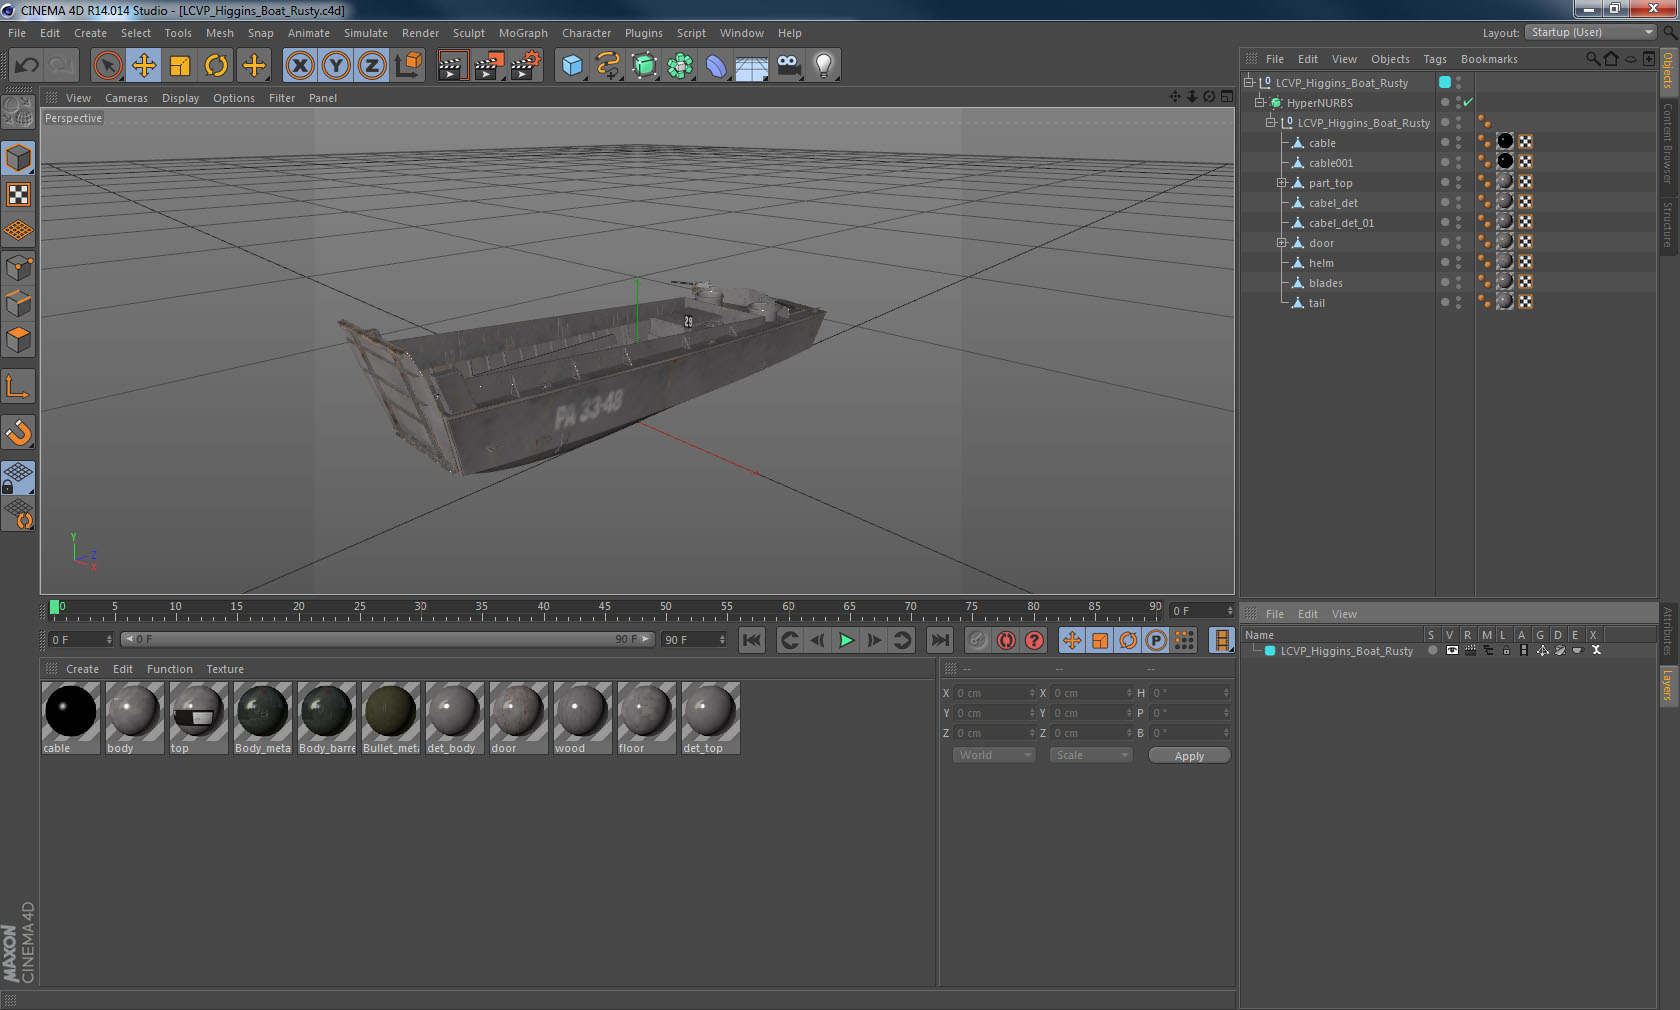Click the coordinate system icon
The height and width of the screenshot is (1010, 1680).
pos(408,66)
